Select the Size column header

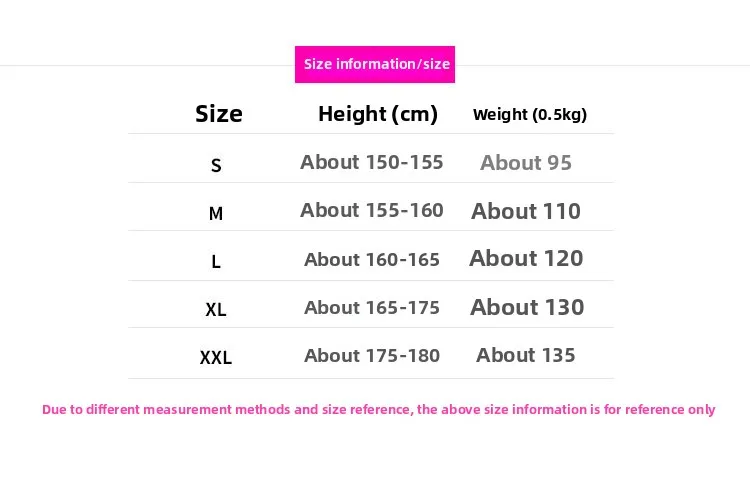tap(219, 114)
